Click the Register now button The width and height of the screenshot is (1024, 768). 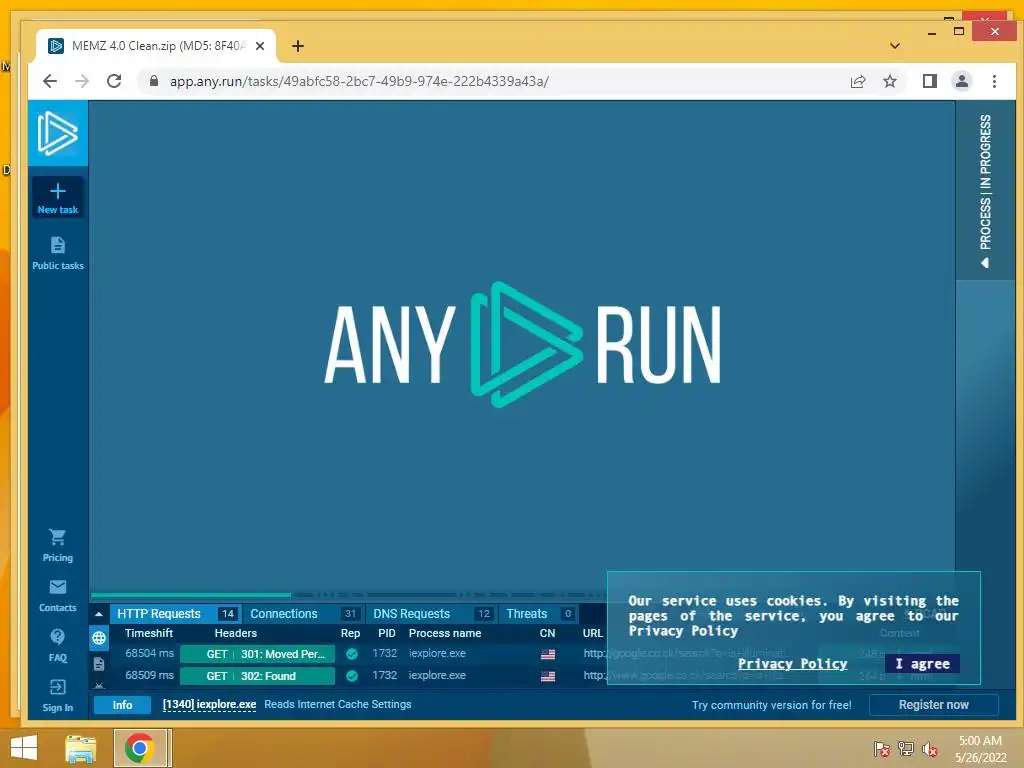point(933,705)
